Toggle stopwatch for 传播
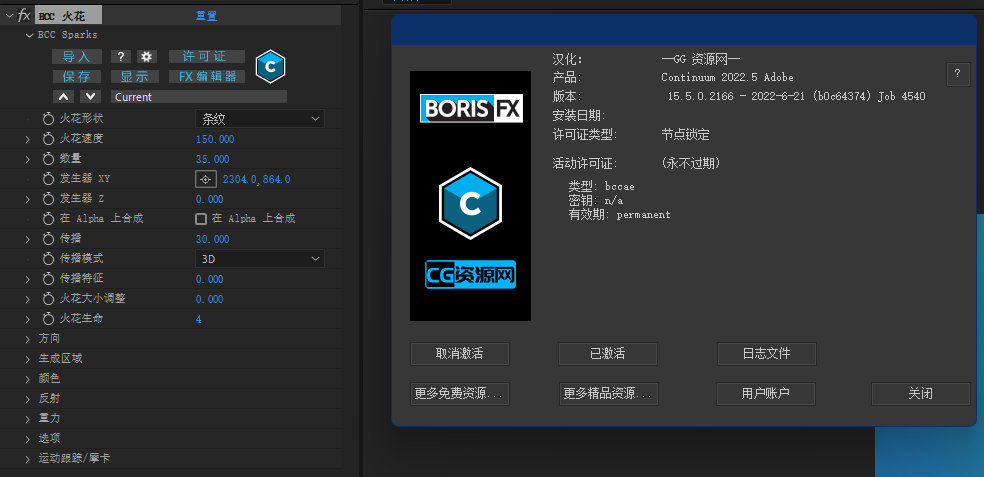The image size is (984, 477). [48, 239]
